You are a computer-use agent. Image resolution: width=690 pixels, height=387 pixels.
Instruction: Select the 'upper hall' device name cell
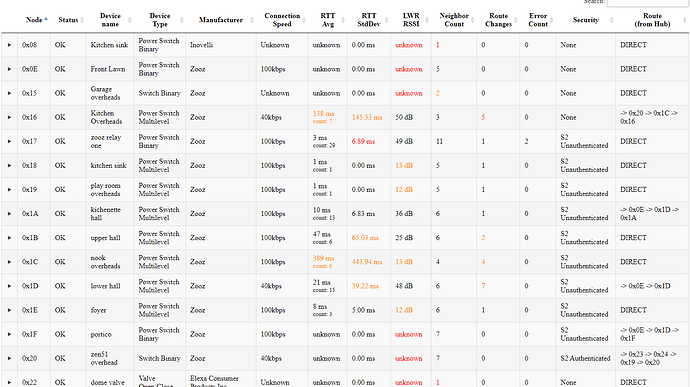click(106, 238)
